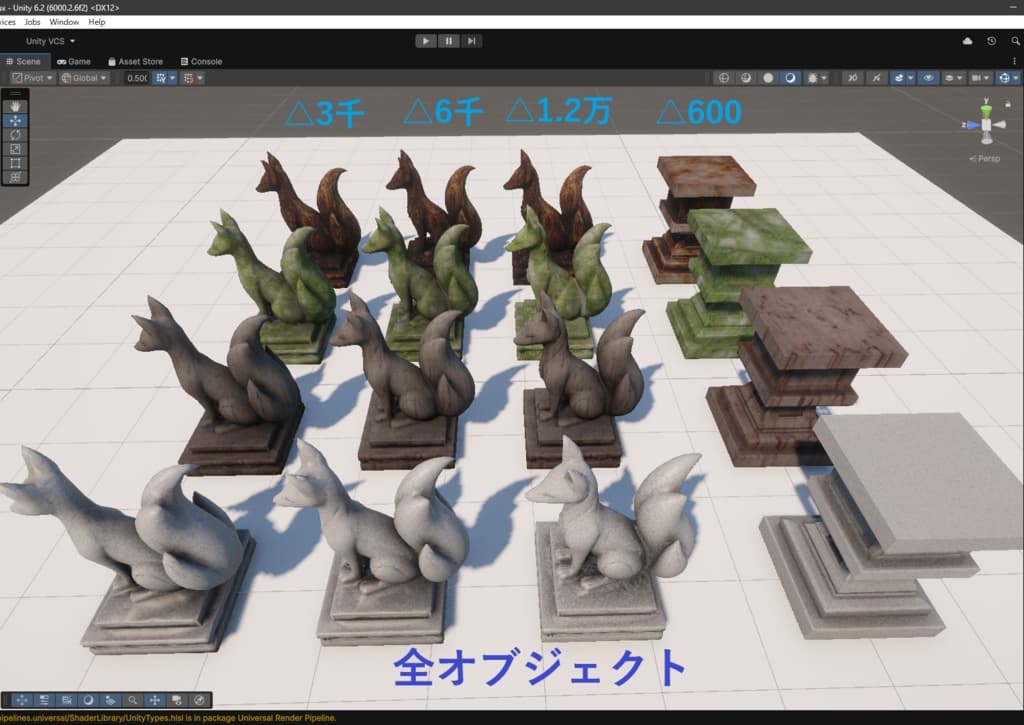Open the Window menu
The image size is (1024, 725).
point(64,22)
